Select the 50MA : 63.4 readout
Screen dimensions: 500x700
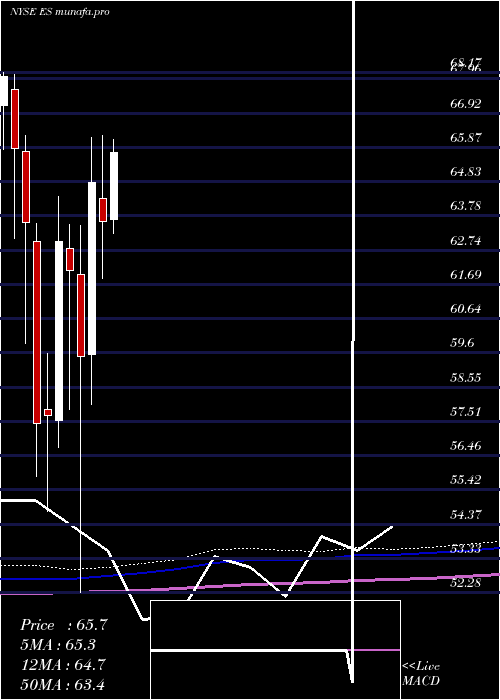pyautogui.click(x=64, y=684)
